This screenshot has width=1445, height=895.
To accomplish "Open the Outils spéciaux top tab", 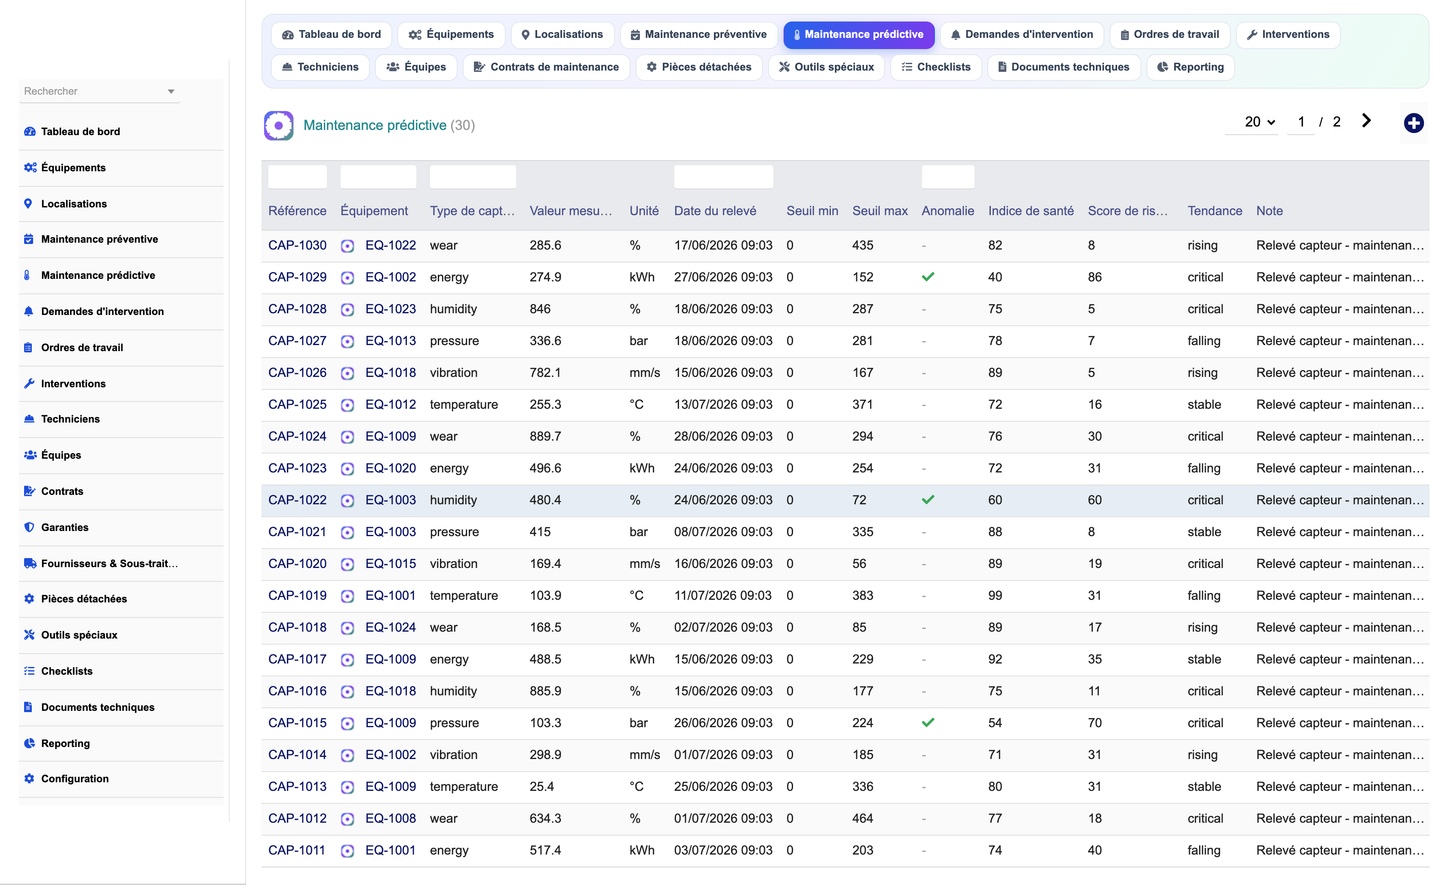I will (826, 68).
